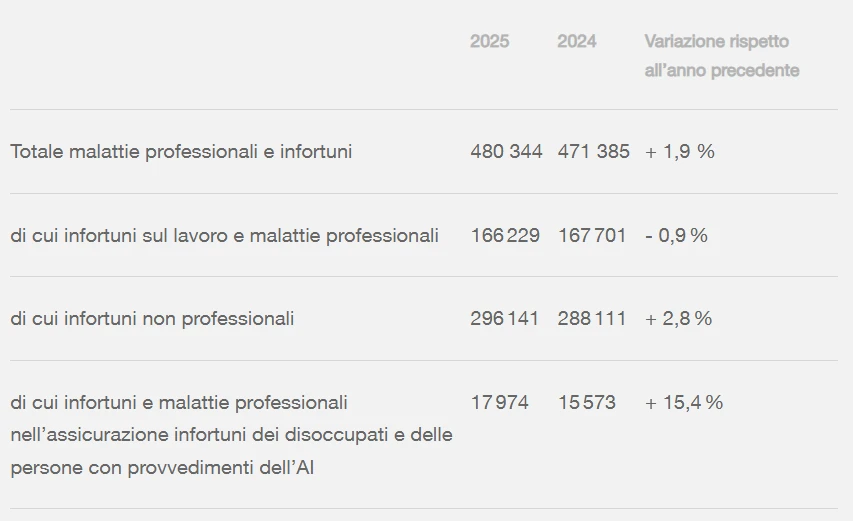The height and width of the screenshot is (521, 853).
Task: Click the assicurazione infortuni dei disoccupati row label
Action: [231, 435]
